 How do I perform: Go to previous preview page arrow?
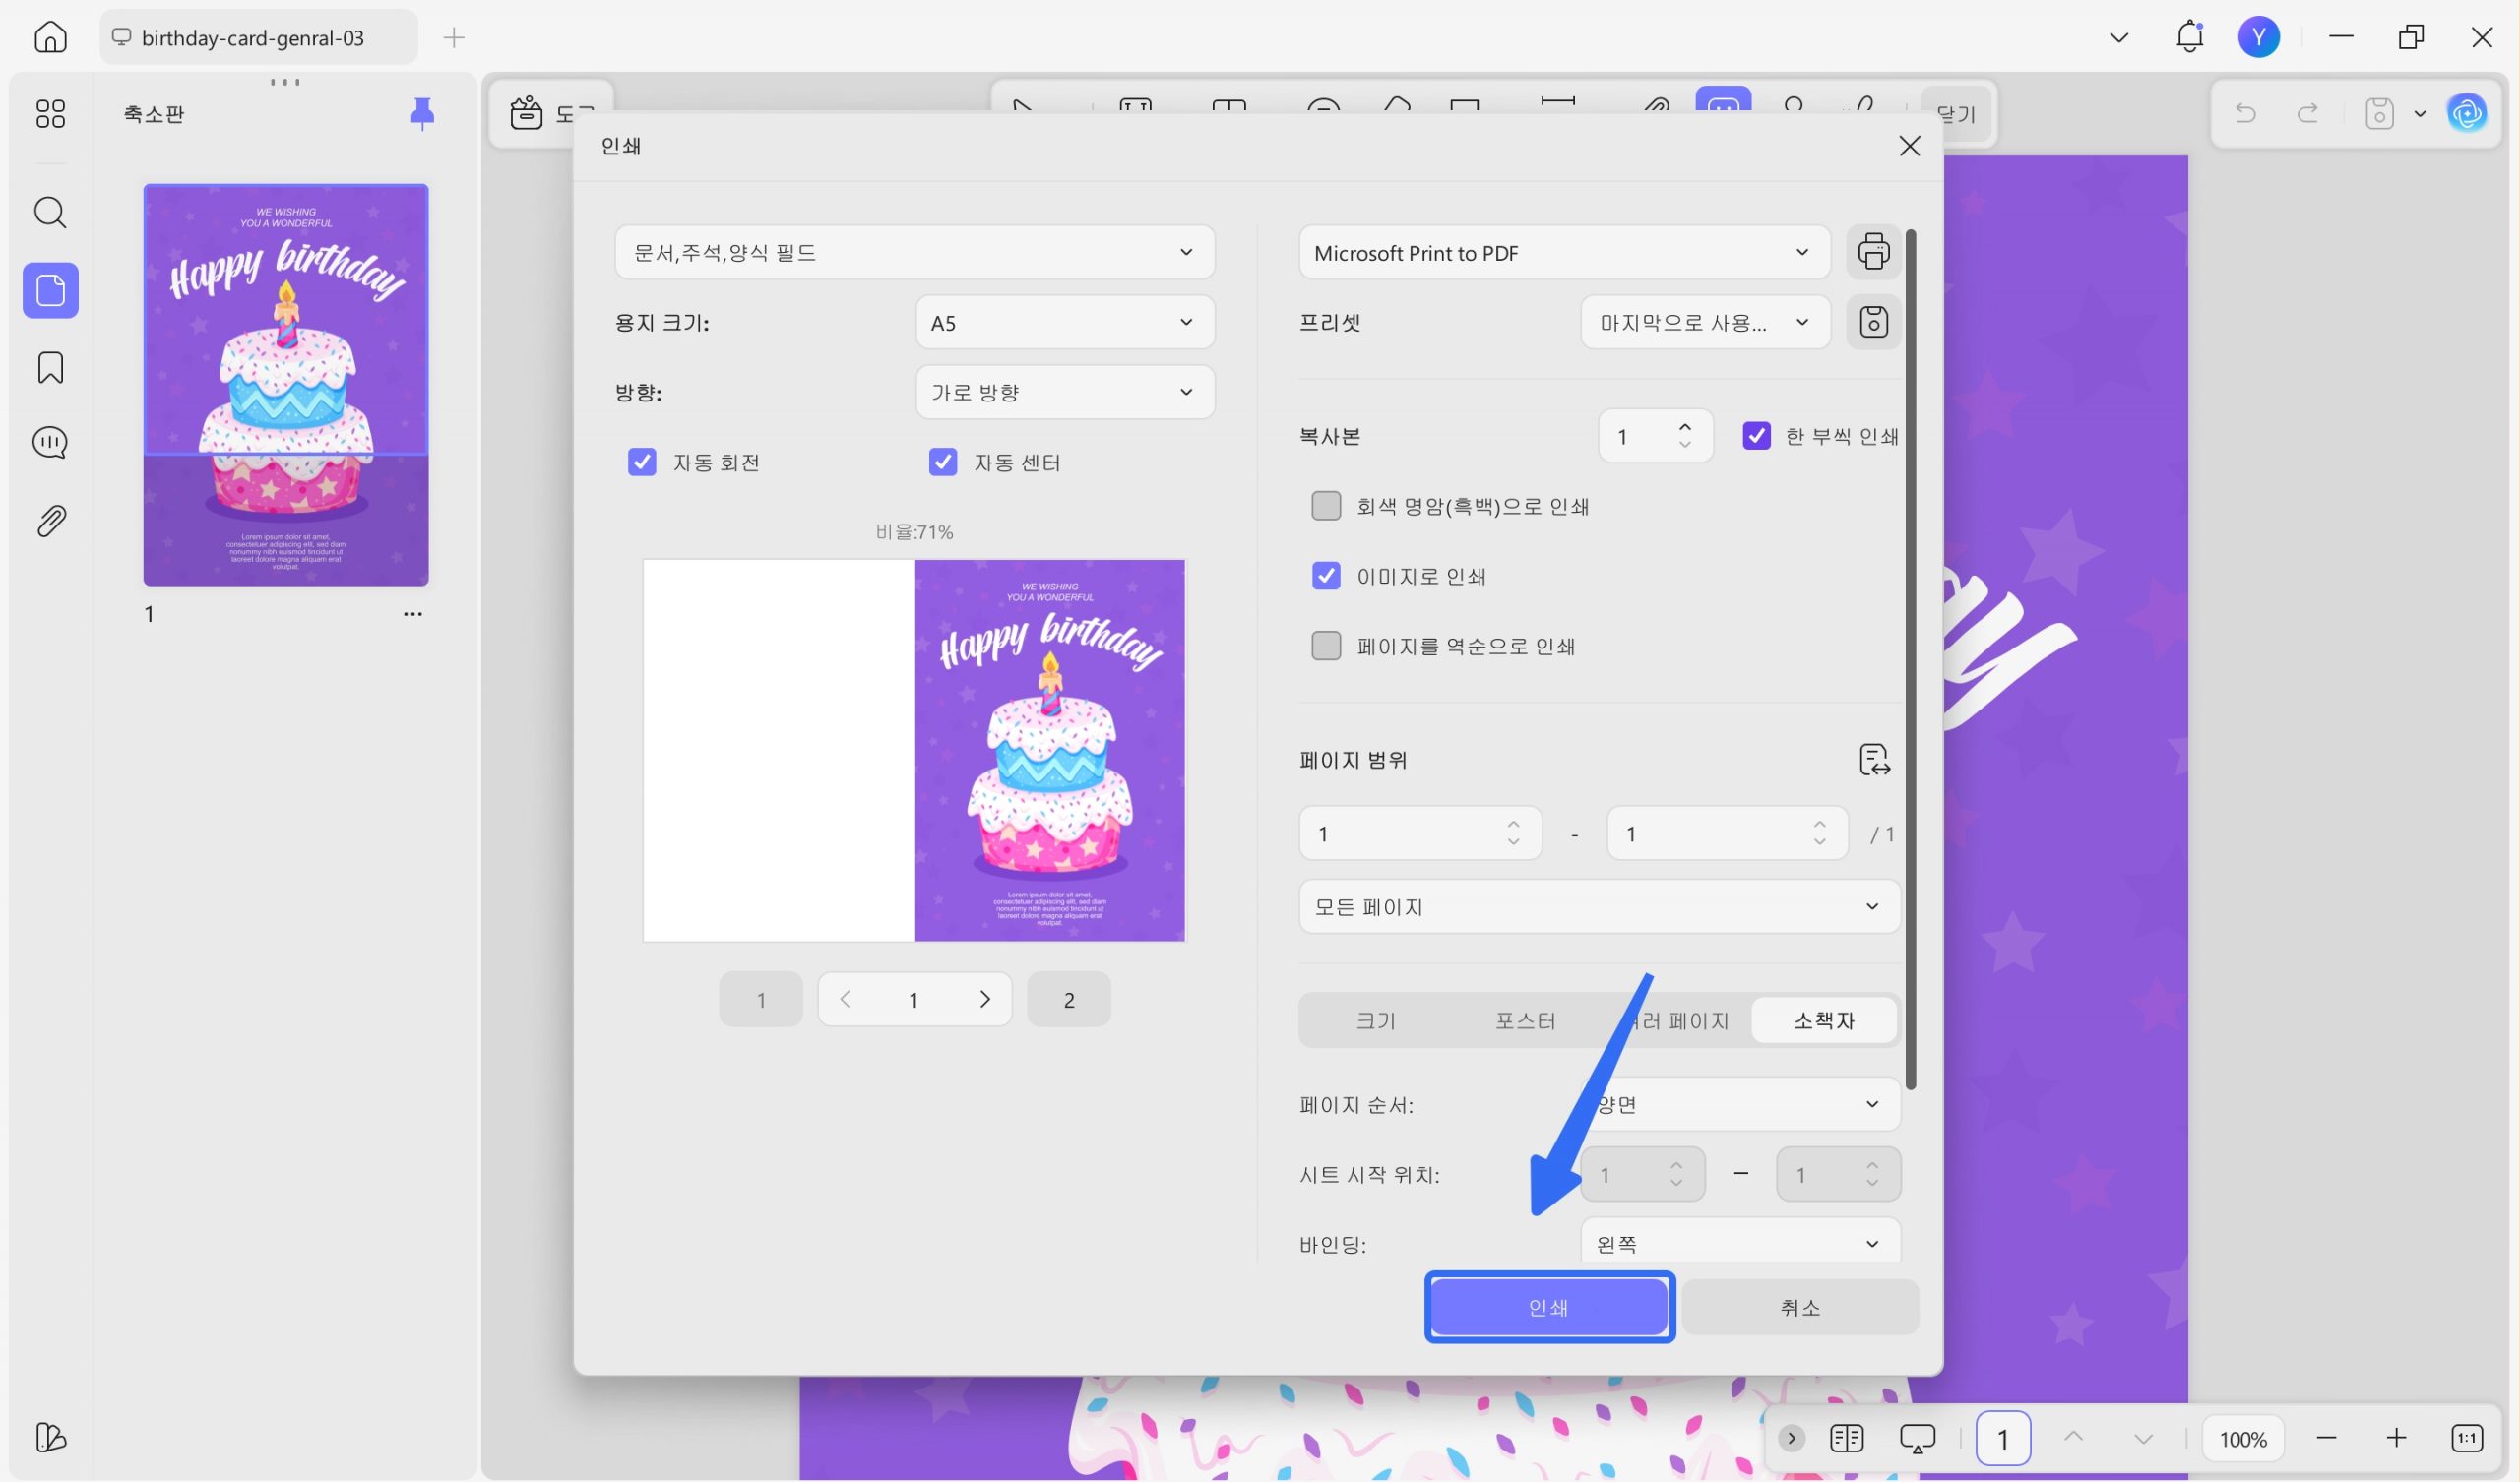point(845,999)
